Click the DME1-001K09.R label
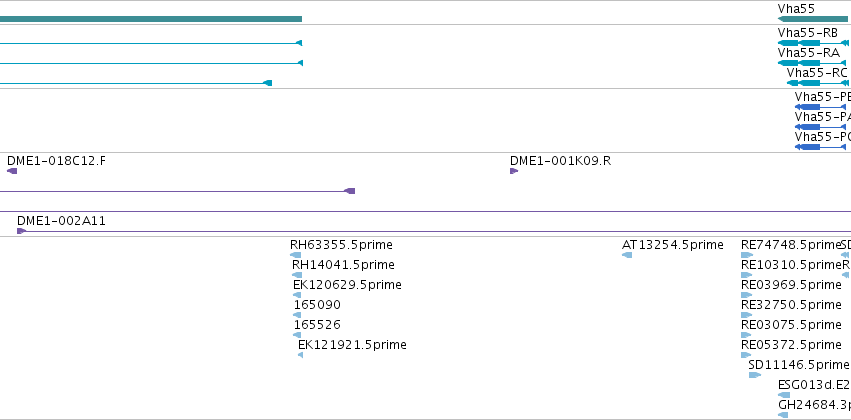Viewport: 851px width, 420px height. coord(560,161)
